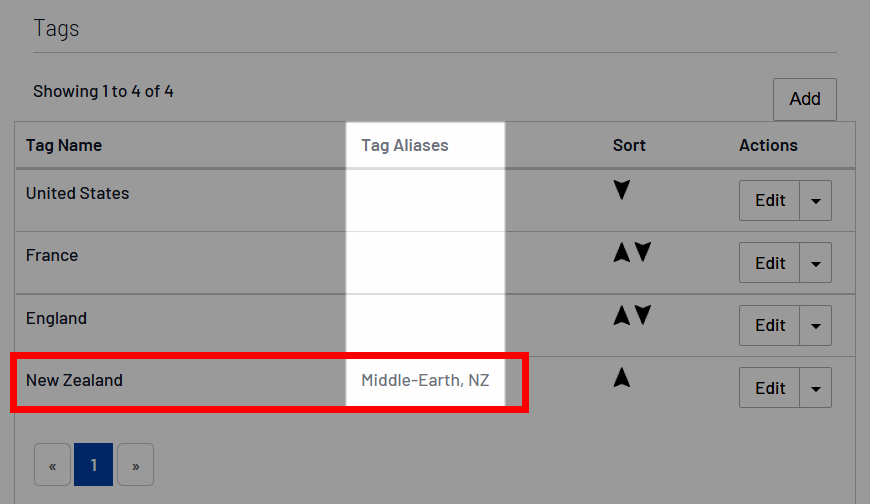Screen dimensions: 870x504
Task: Open dropdown next to France Edit
Action: [x=816, y=263]
